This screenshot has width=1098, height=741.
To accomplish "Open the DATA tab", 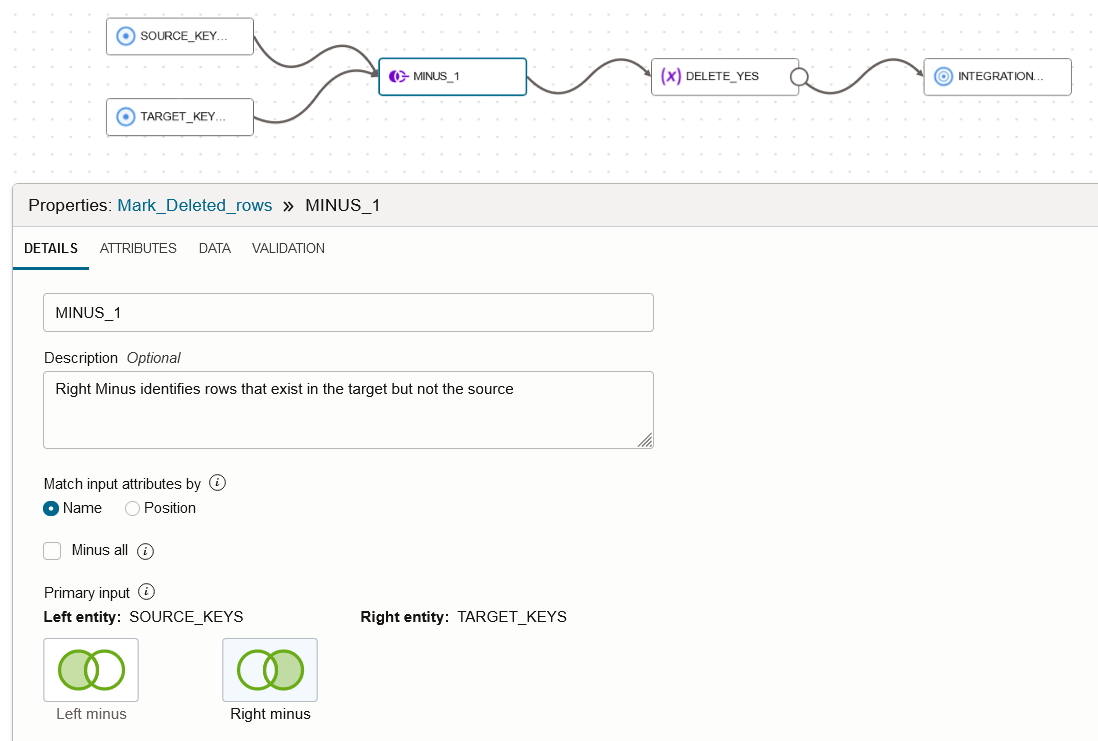I will 215,248.
